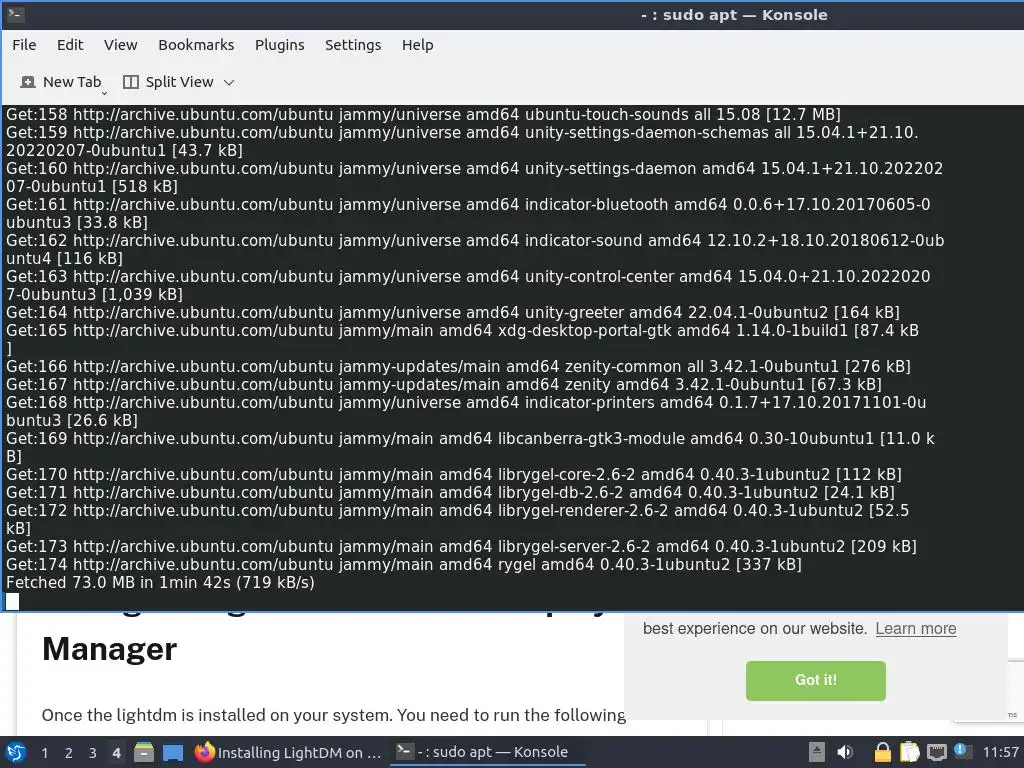Screen dimensions: 1024x768
Task: Open the Help menu
Action: (x=417, y=45)
